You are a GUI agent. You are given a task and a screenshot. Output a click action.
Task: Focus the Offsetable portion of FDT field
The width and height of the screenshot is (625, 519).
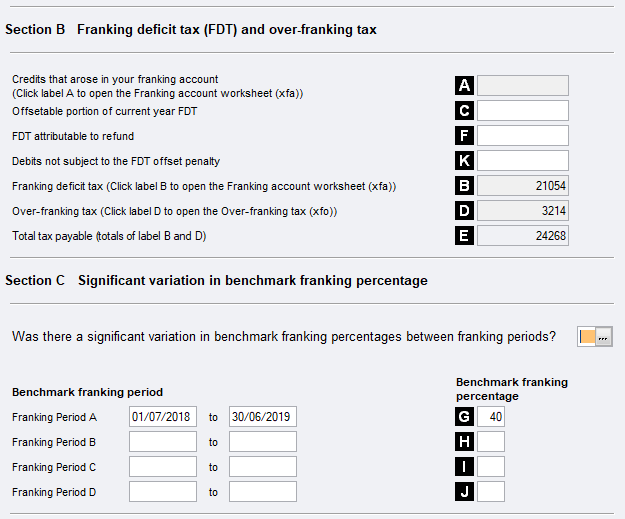(522, 111)
